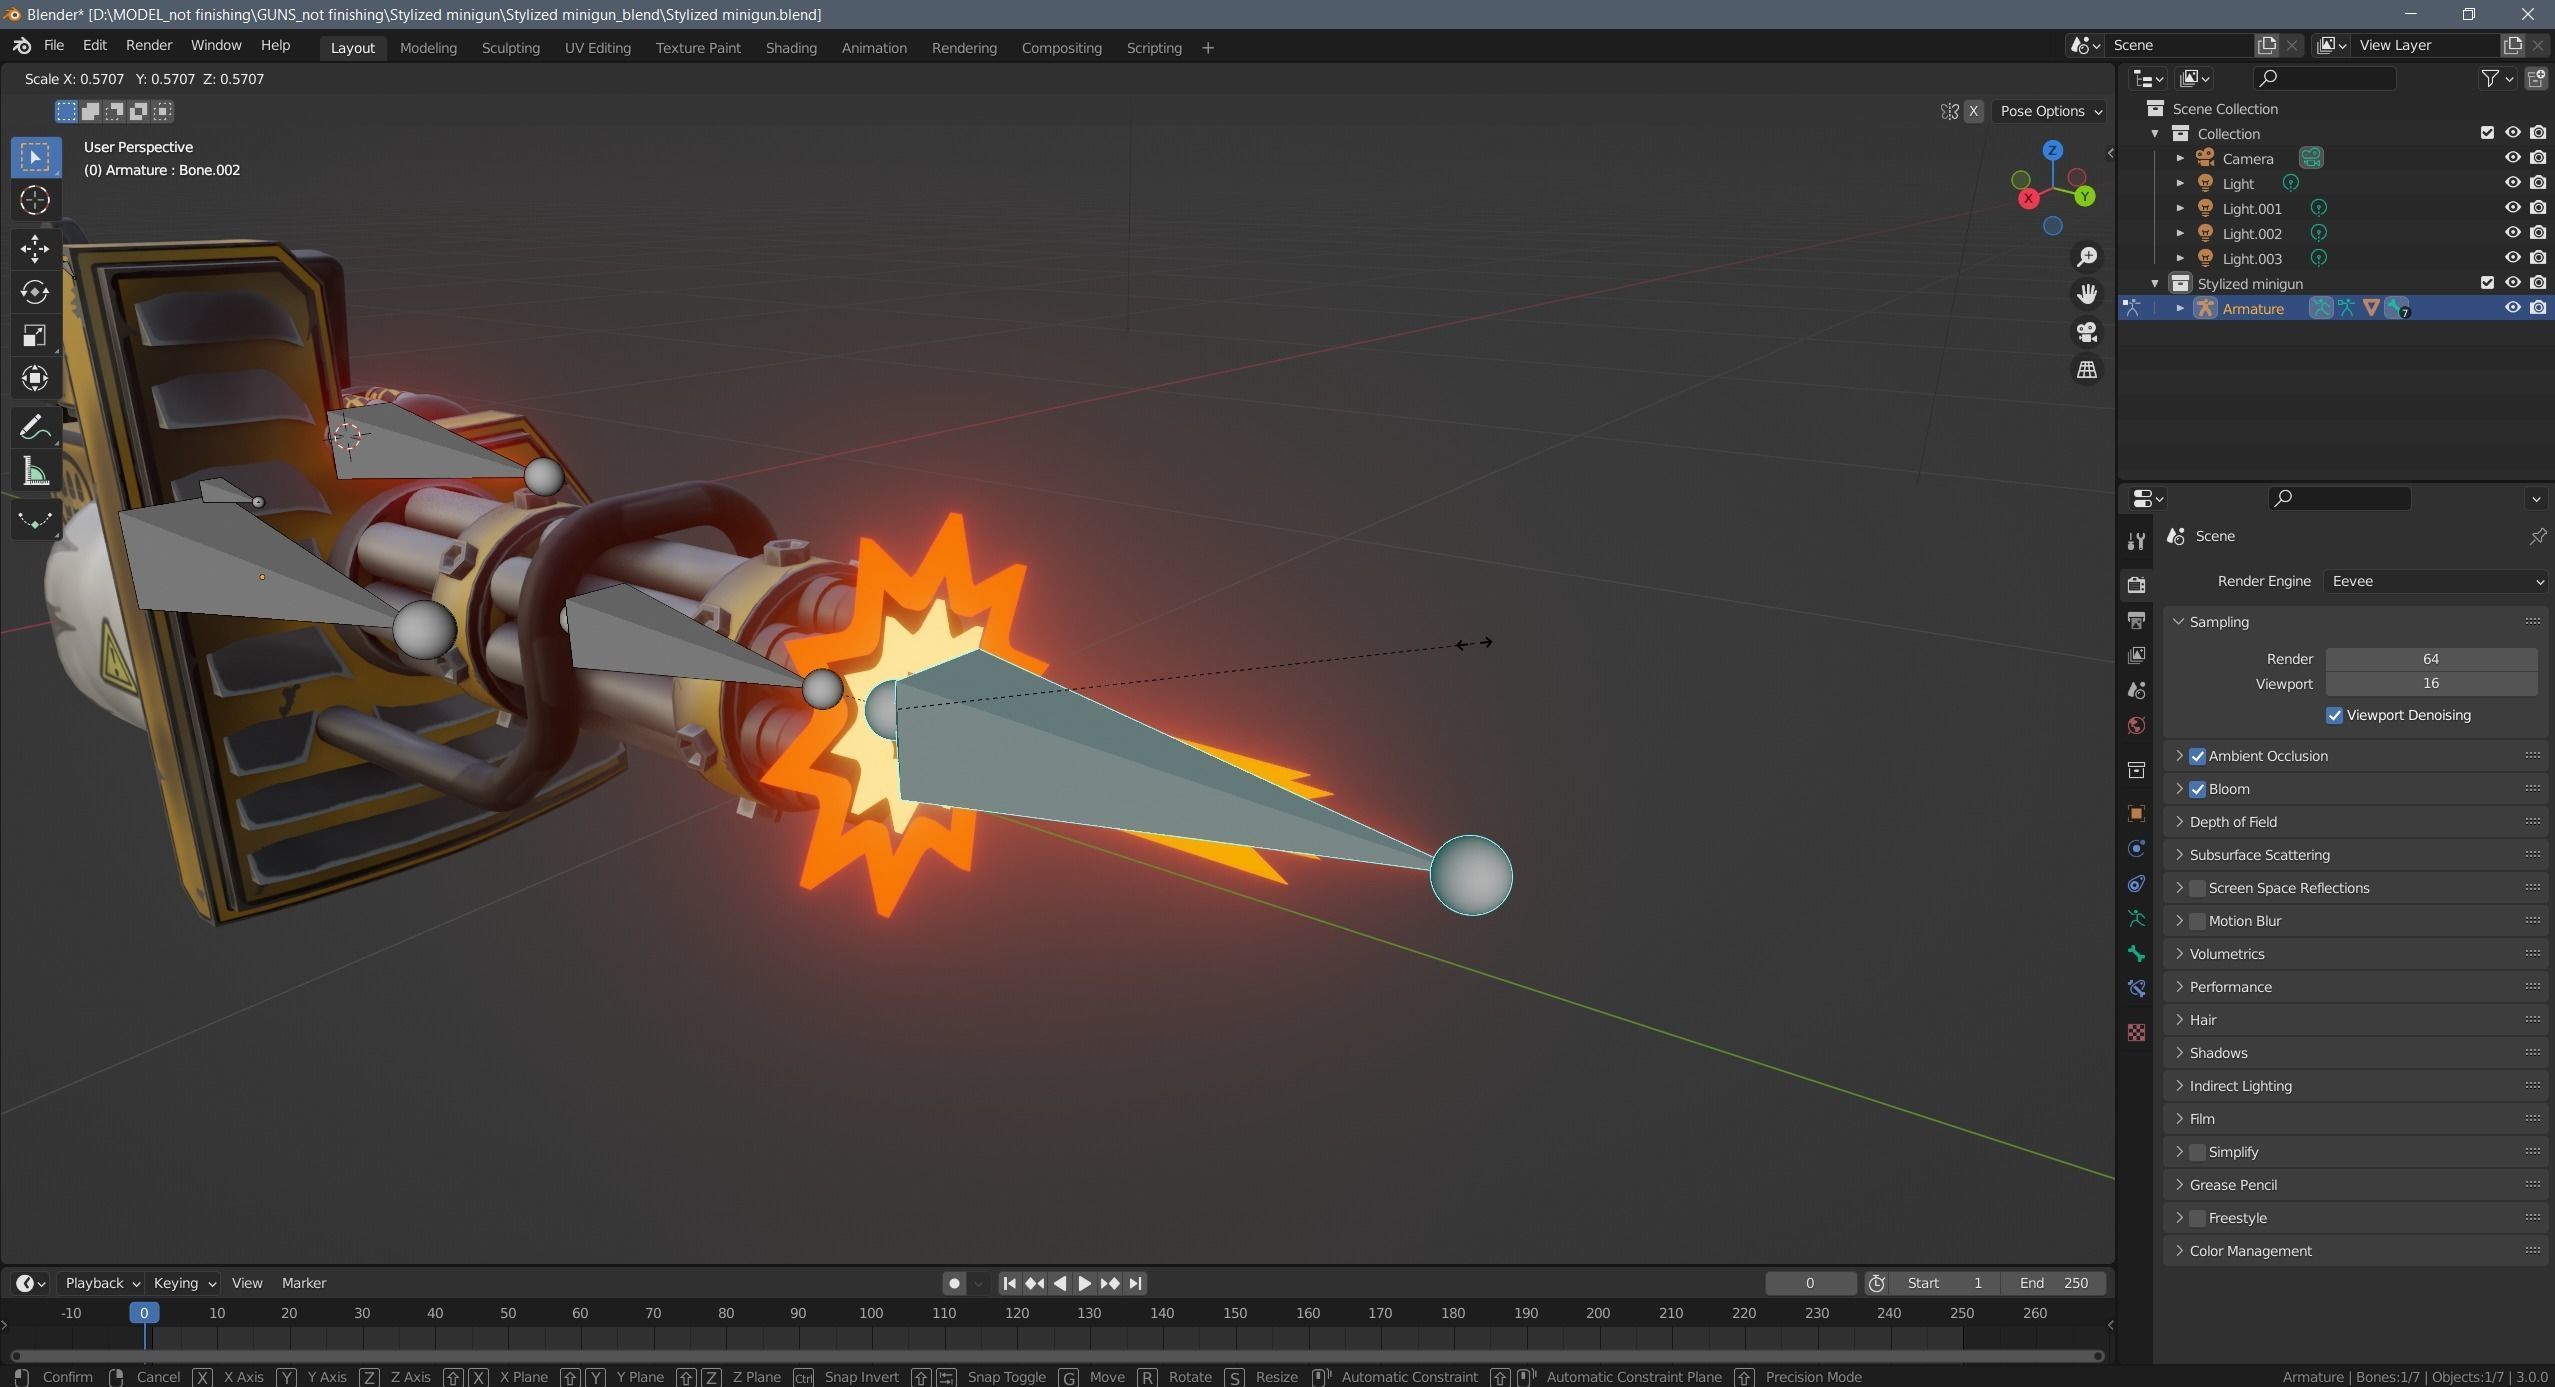Screen dimensions: 2555x1387
Task: Open the Tool properties tab
Action: 2137,541
